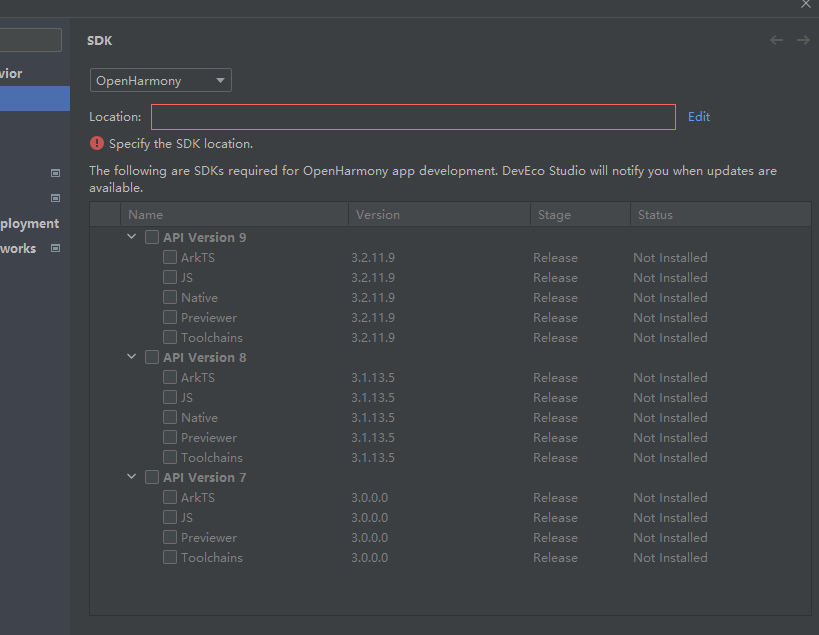The height and width of the screenshot is (635, 819).
Task: Click the back navigation arrow
Action: click(776, 40)
